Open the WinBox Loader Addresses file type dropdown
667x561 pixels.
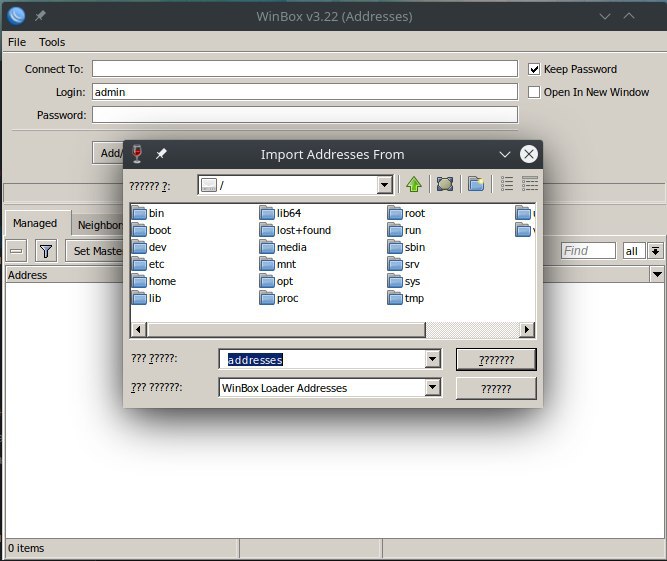click(432, 387)
